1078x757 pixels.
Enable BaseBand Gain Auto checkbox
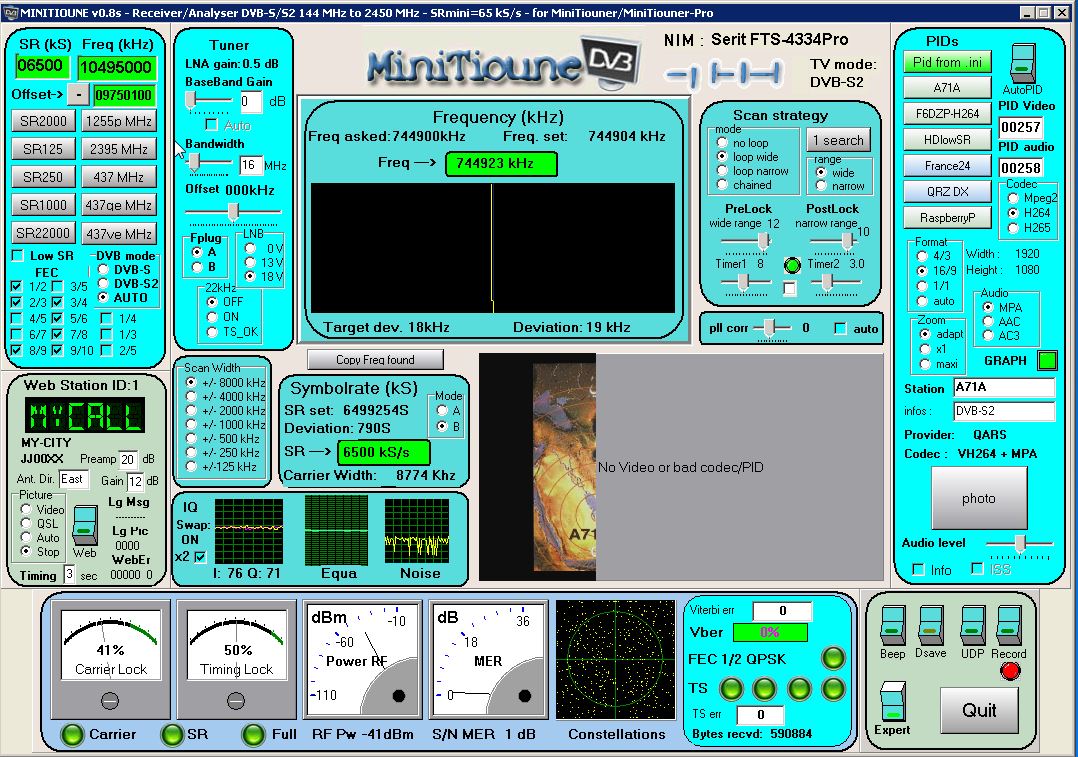click(x=212, y=125)
